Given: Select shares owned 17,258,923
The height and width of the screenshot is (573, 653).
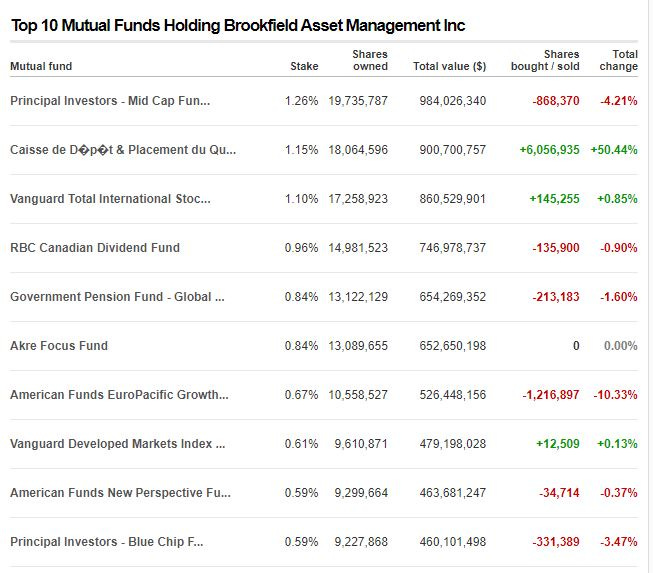Looking at the screenshot, I should click(358, 199).
